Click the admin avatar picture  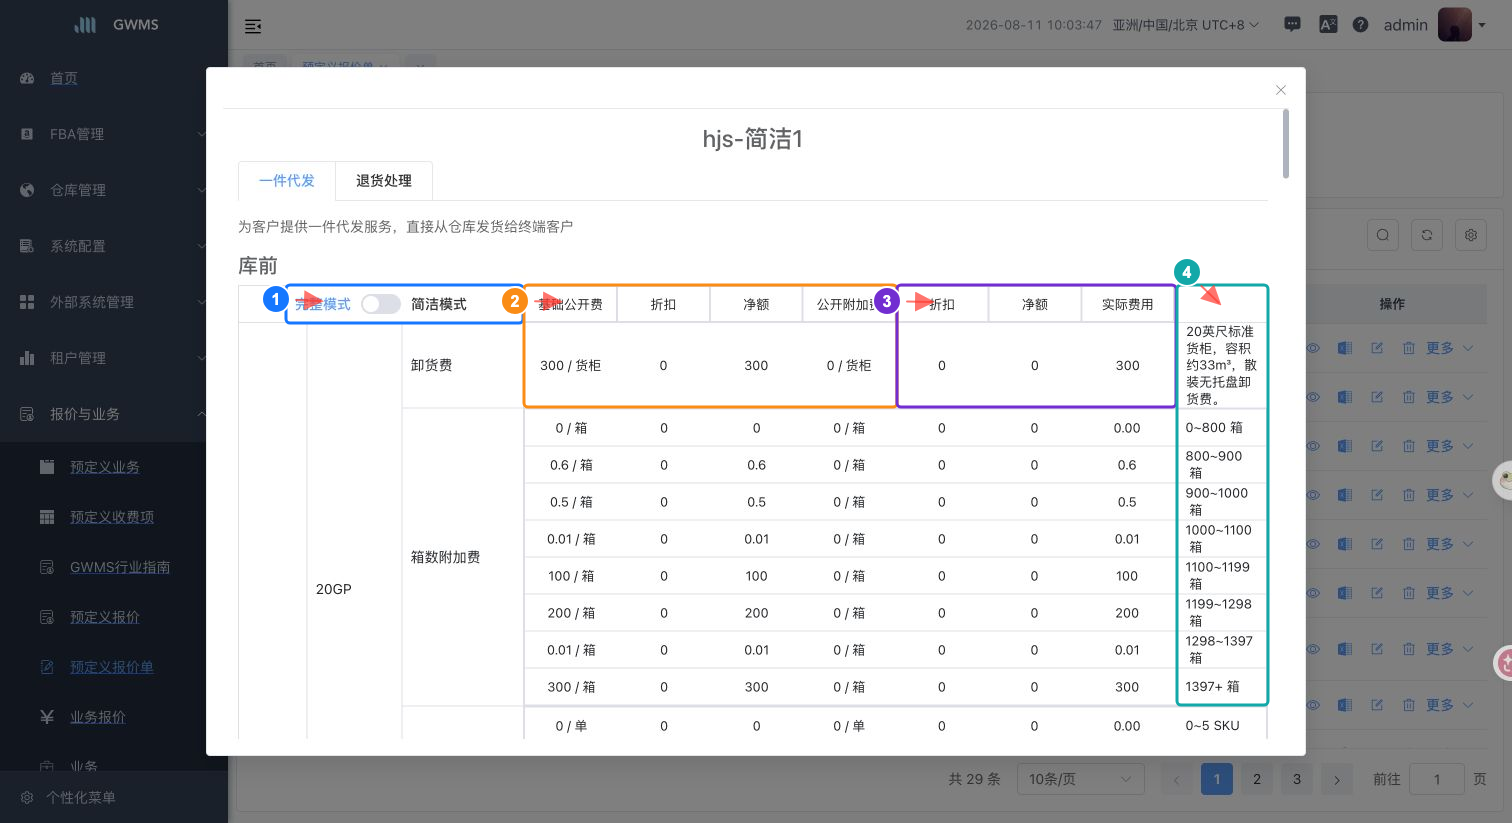(x=1455, y=25)
